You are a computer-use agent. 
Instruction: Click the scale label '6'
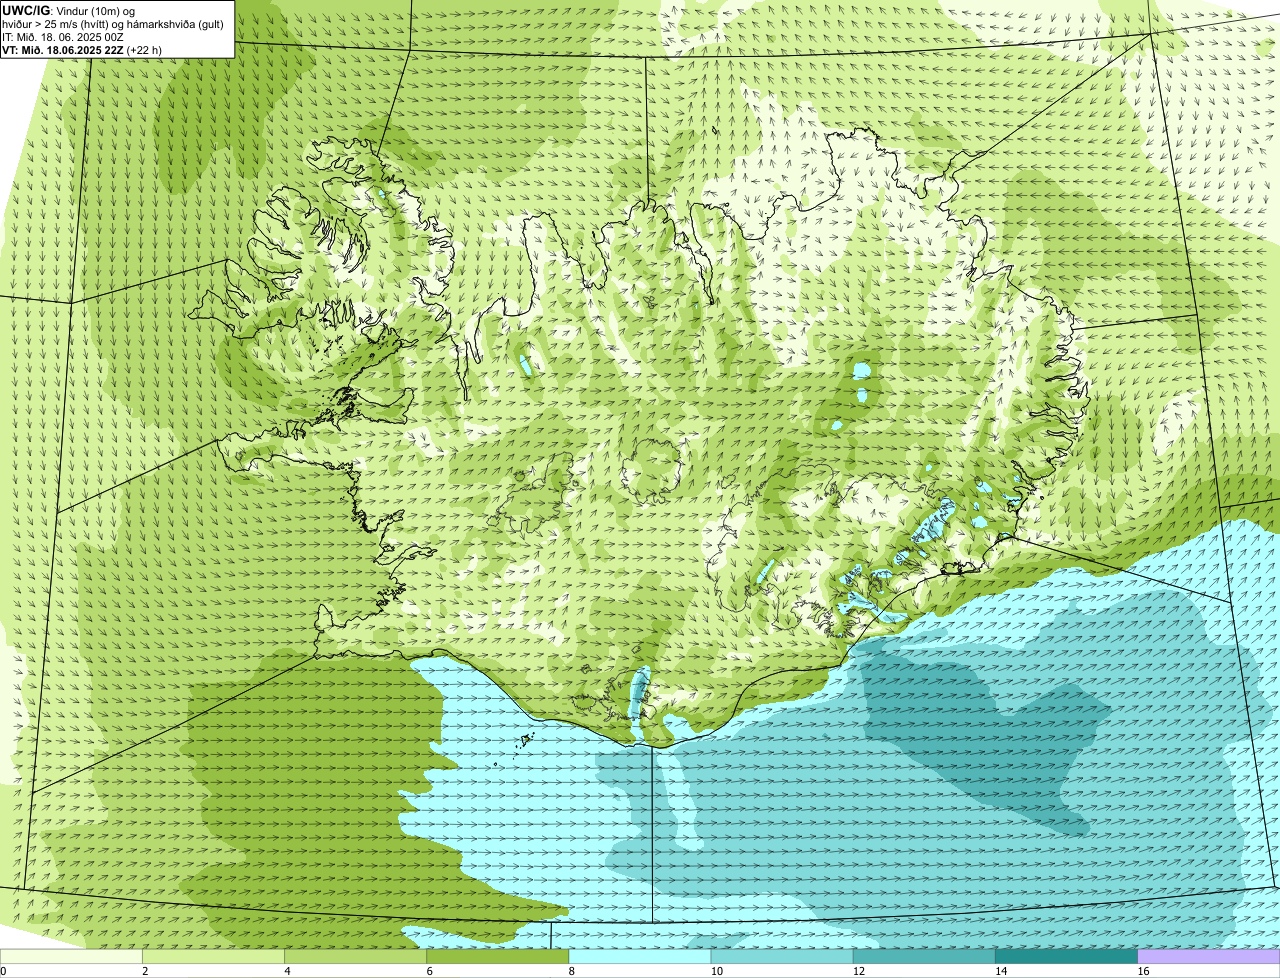(429, 971)
